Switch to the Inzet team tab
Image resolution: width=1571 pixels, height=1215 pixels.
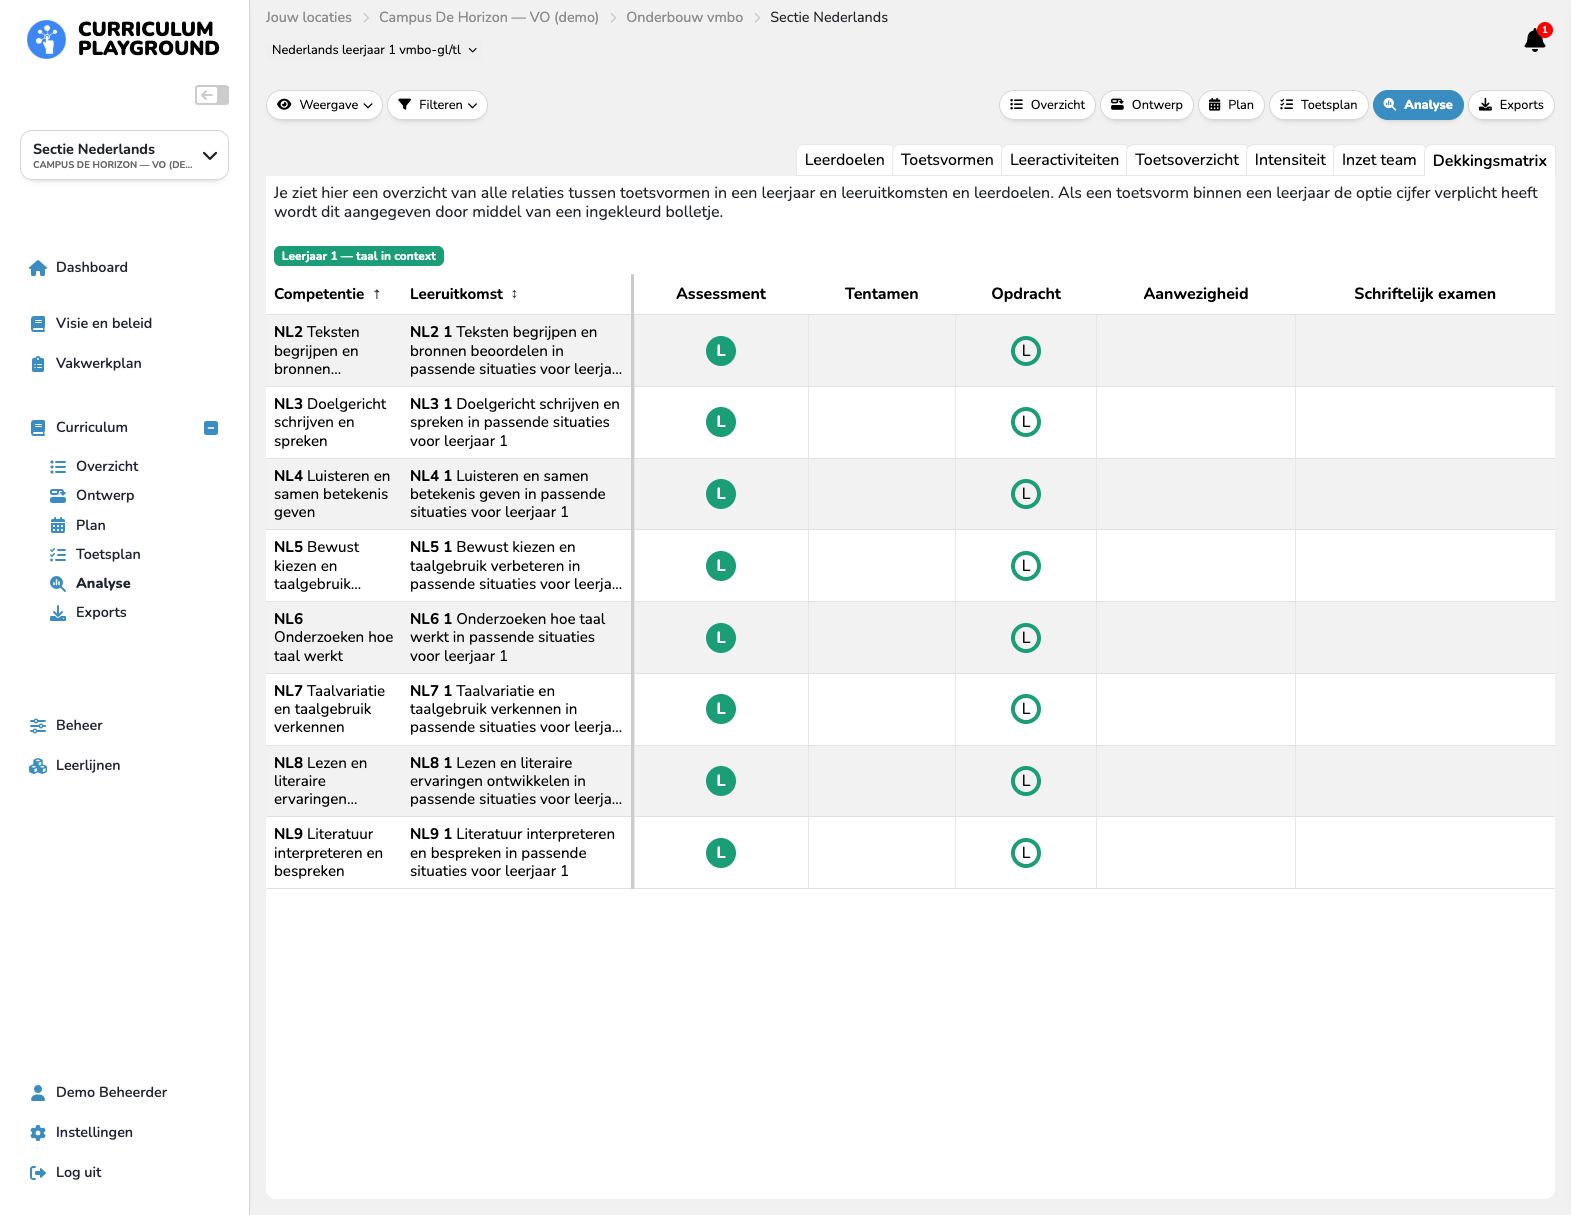pos(1379,160)
